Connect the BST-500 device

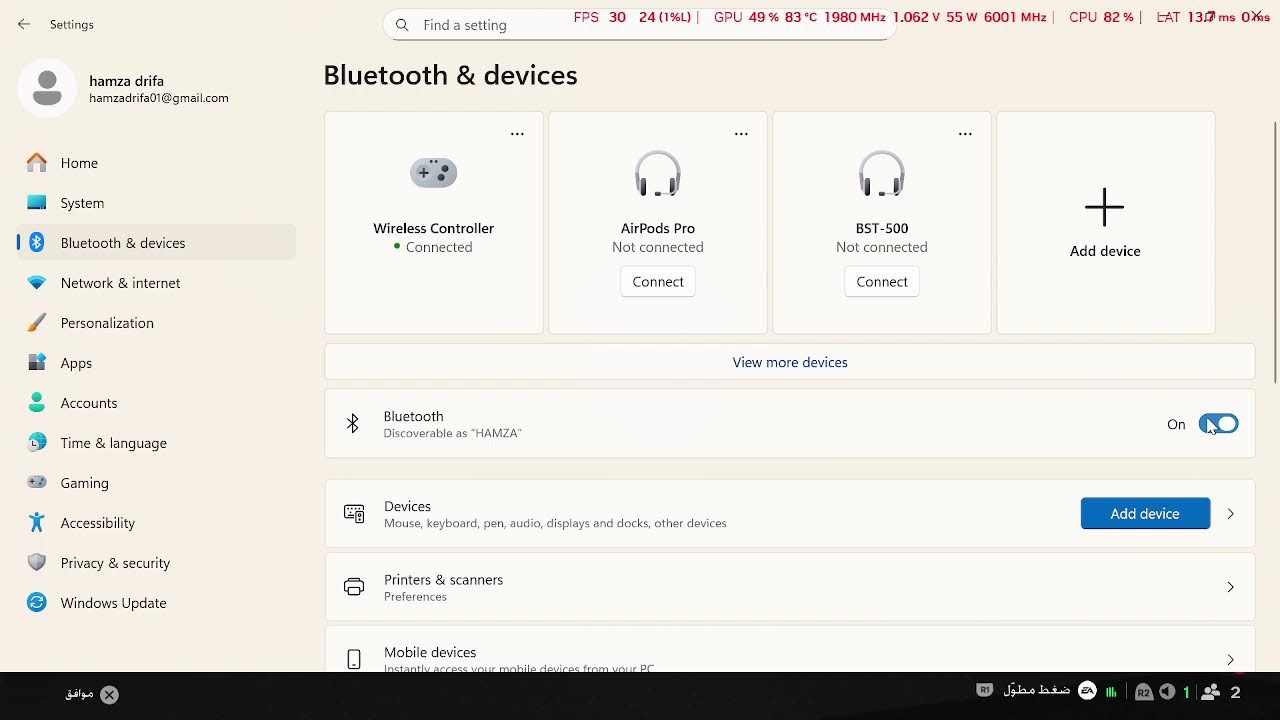click(x=882, y=282)
